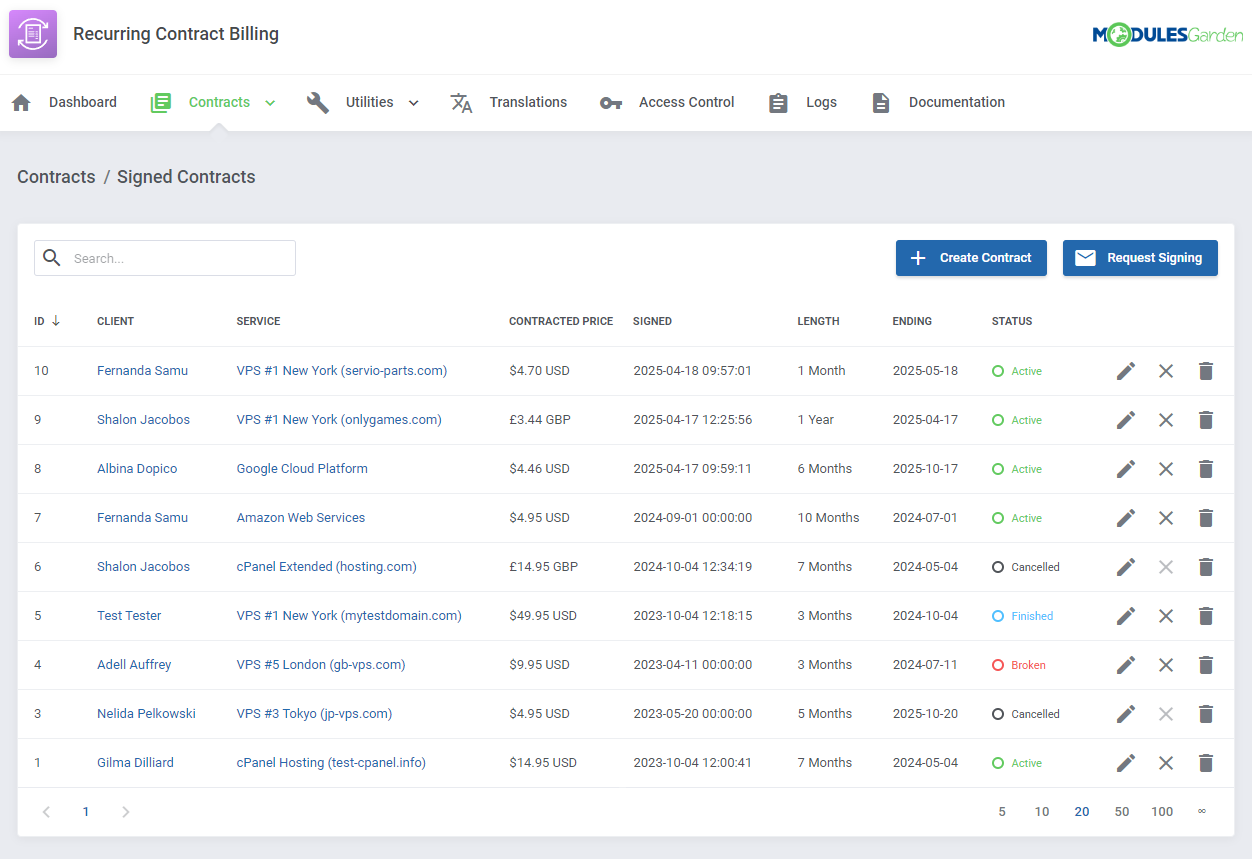The image size is (1252, 859).
Task: Click the document icon next to Documentation
Action: tap(880, 102)
